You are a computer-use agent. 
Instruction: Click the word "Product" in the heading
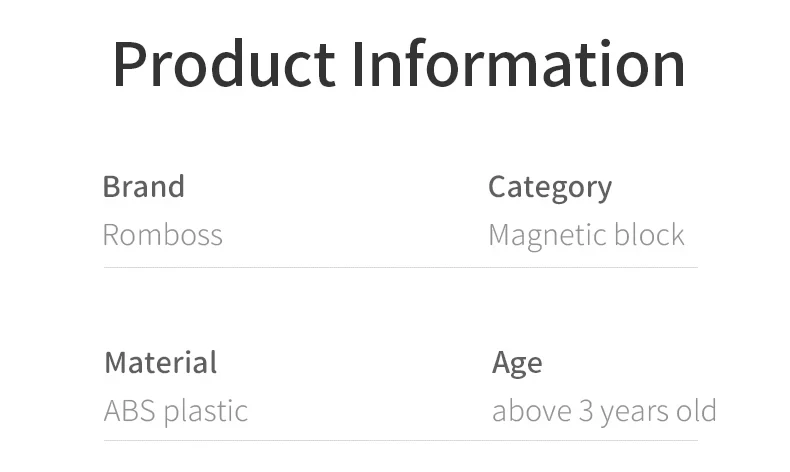(223, 64)
